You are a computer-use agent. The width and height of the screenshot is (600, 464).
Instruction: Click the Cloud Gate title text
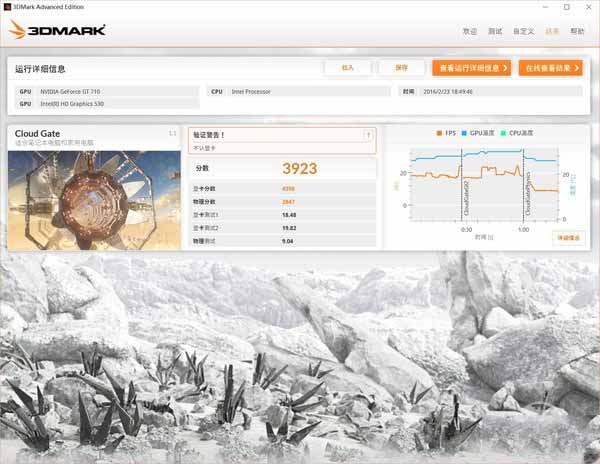click(x=37, y=134)
